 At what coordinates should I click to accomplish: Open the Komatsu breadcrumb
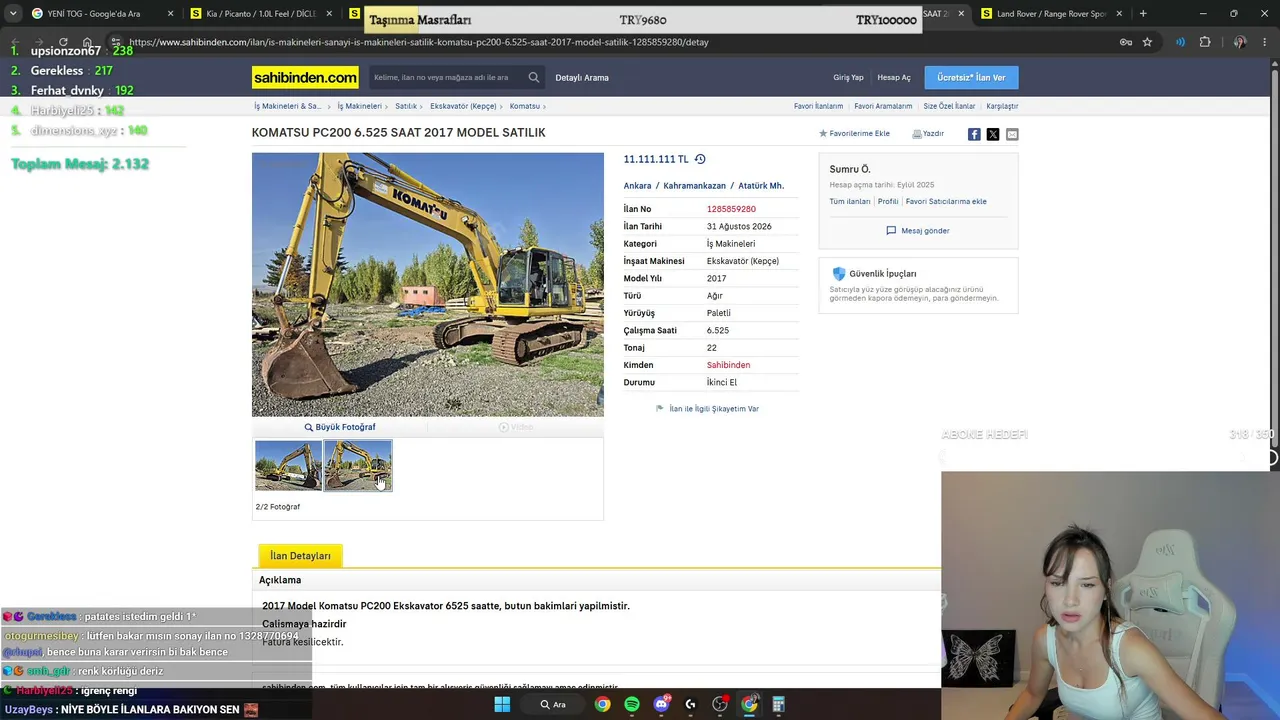(x=525, y=106)
